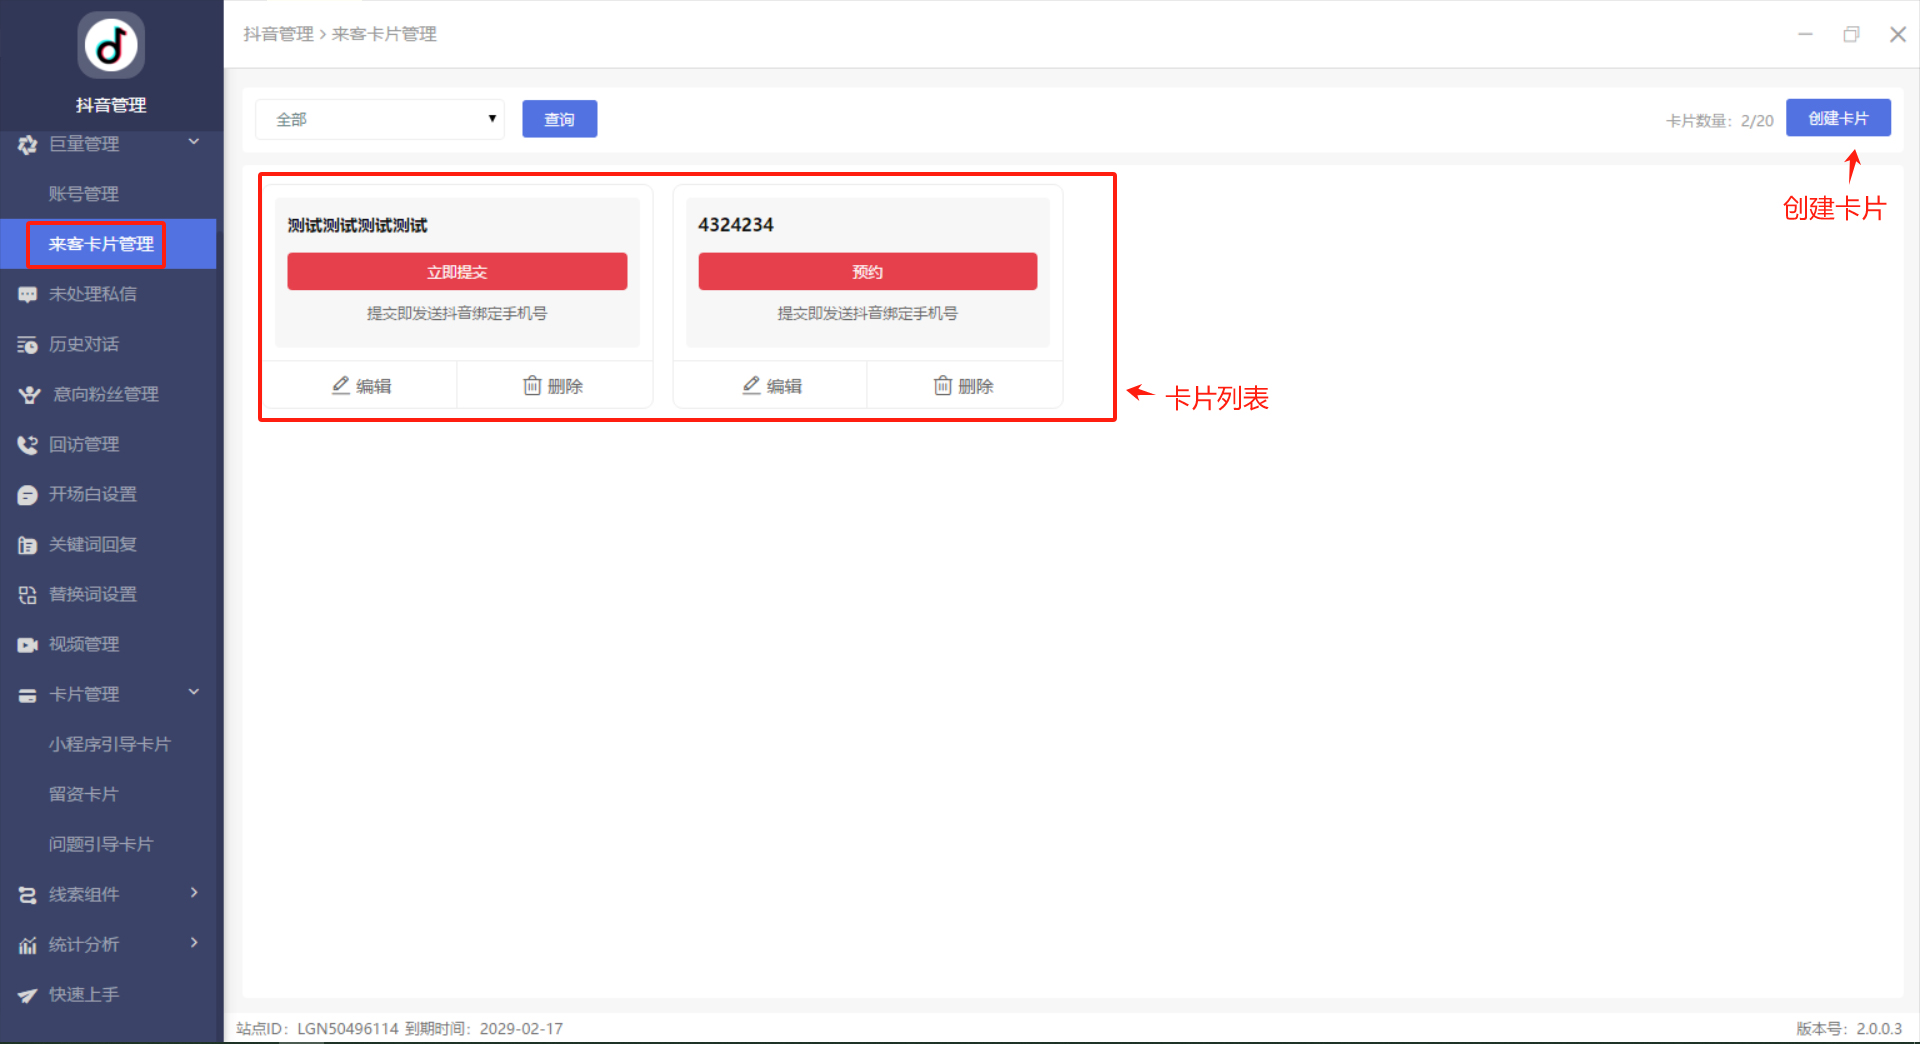Click the 历史对话 sidebar icon
This screenshot has height=1044, width=1920.
tap(27, 345)
